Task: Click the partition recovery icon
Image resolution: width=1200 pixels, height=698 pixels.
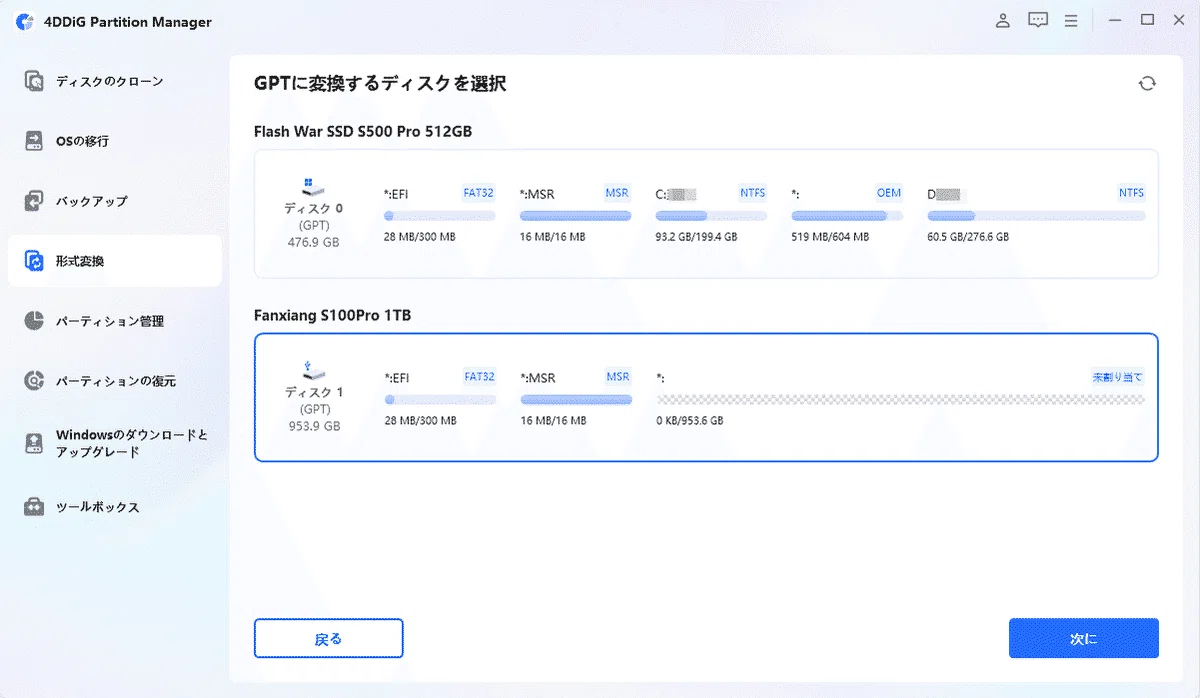Action: point(35,381)
